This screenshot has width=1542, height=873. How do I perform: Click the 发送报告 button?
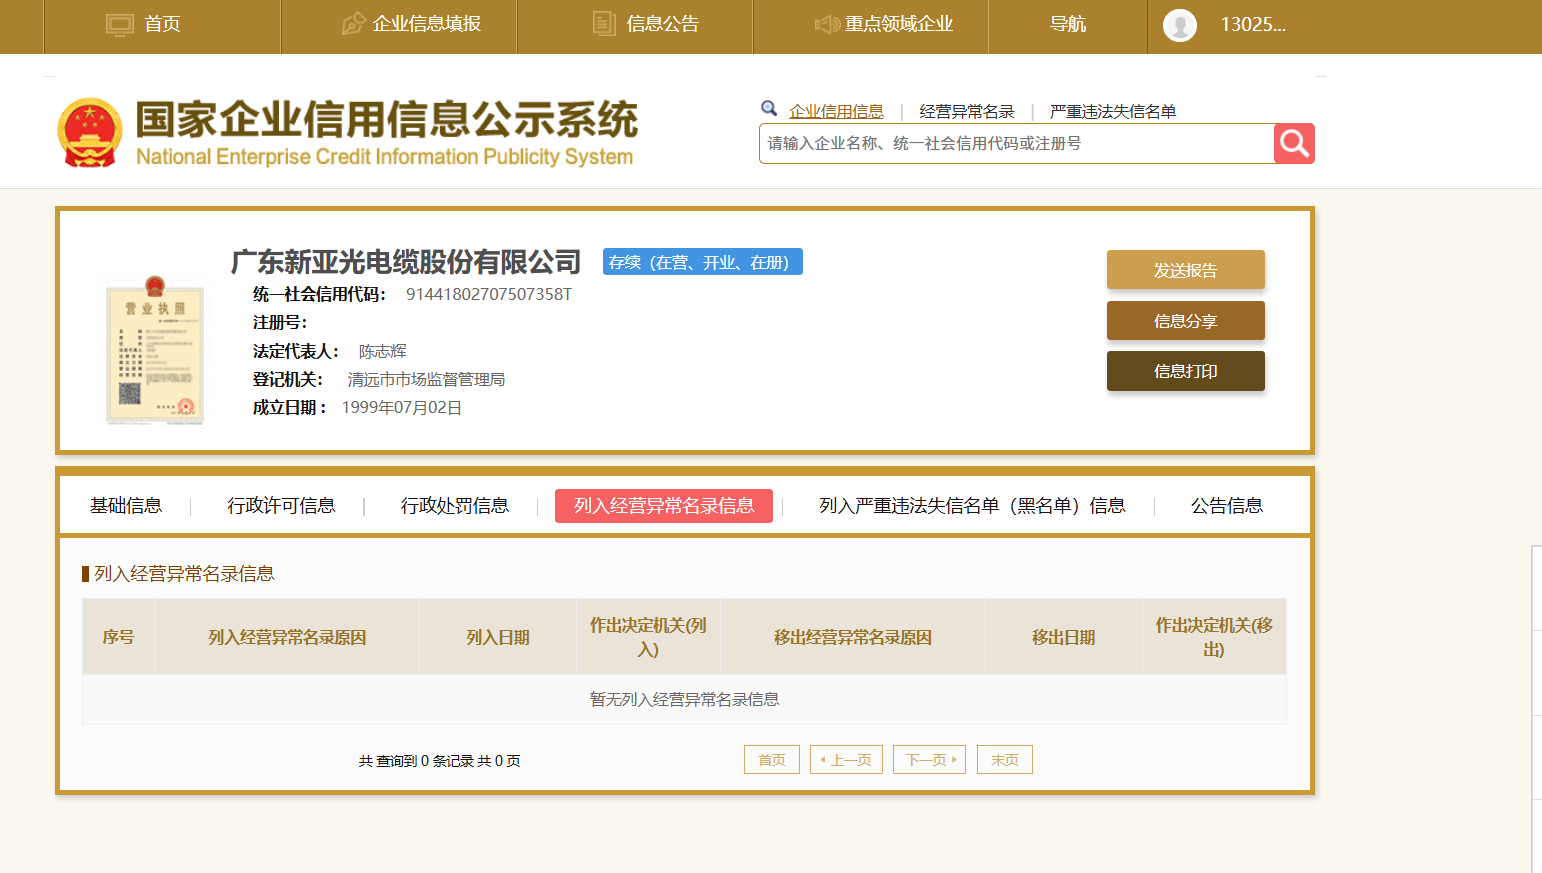(x=1185, y=270)
